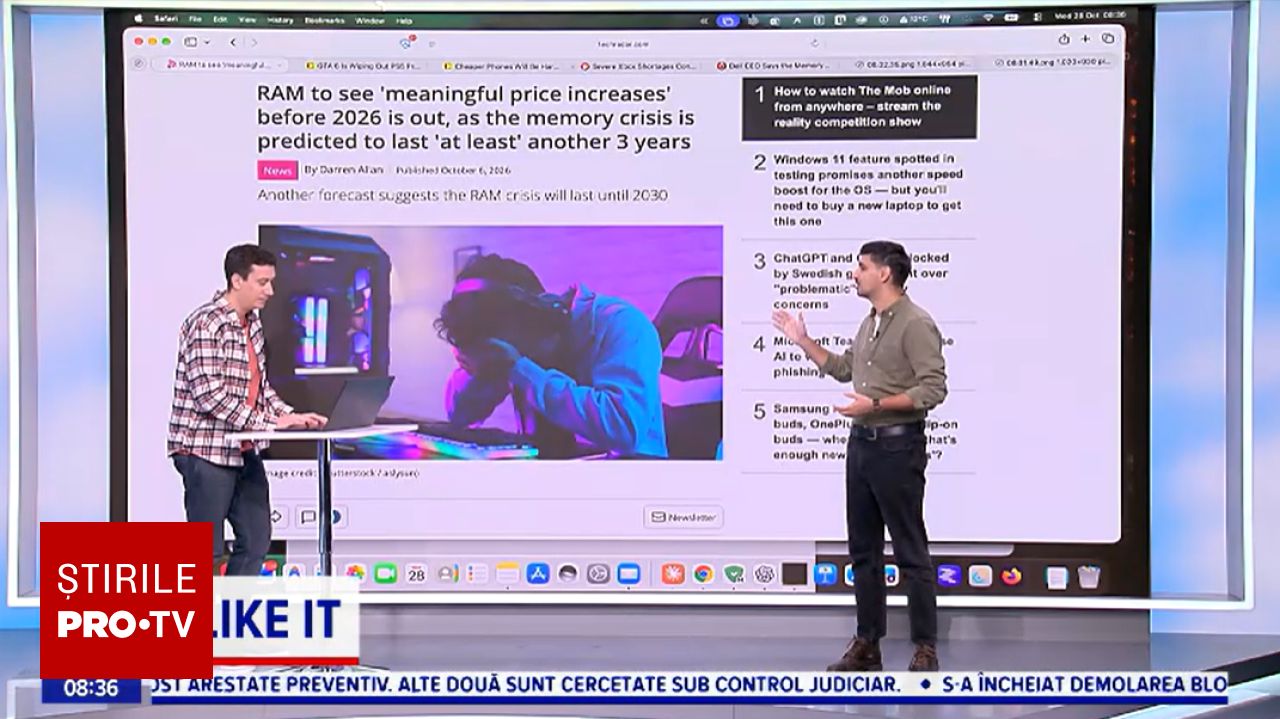This screenshot has height=719, width=1280.
Task: Open the Window menu in menu bar
Action: tap(369, 19)
